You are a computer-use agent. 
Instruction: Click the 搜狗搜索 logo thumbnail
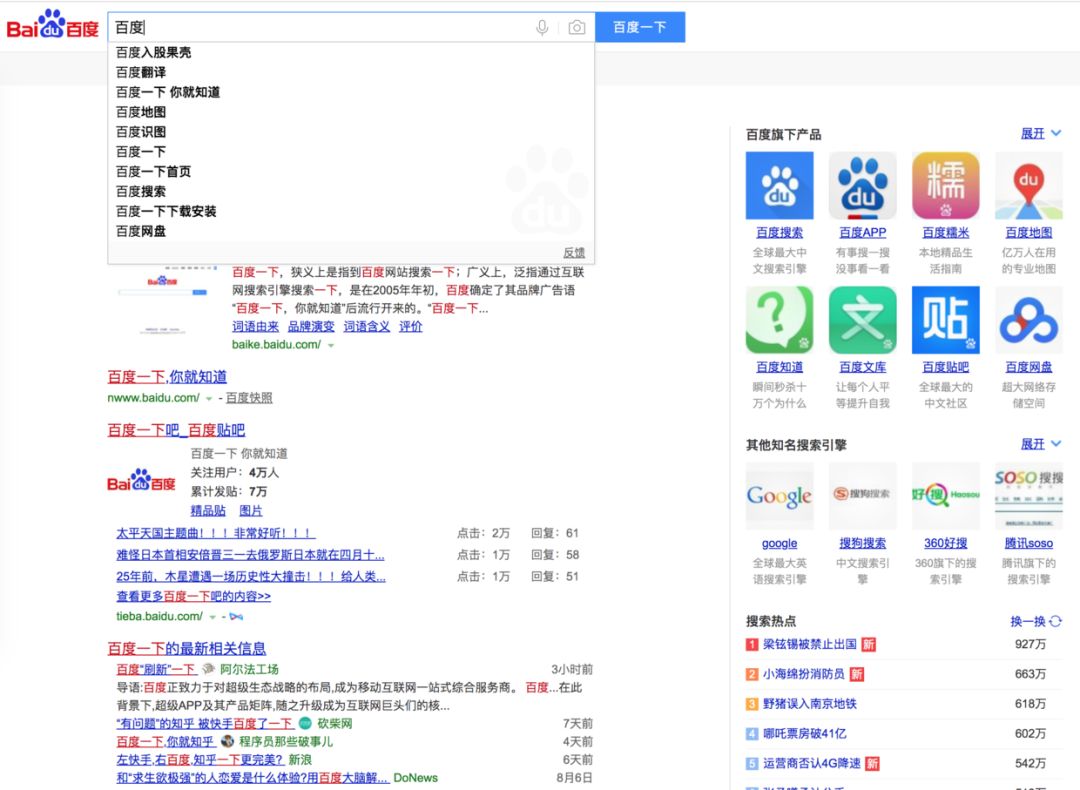click(862, 496)
